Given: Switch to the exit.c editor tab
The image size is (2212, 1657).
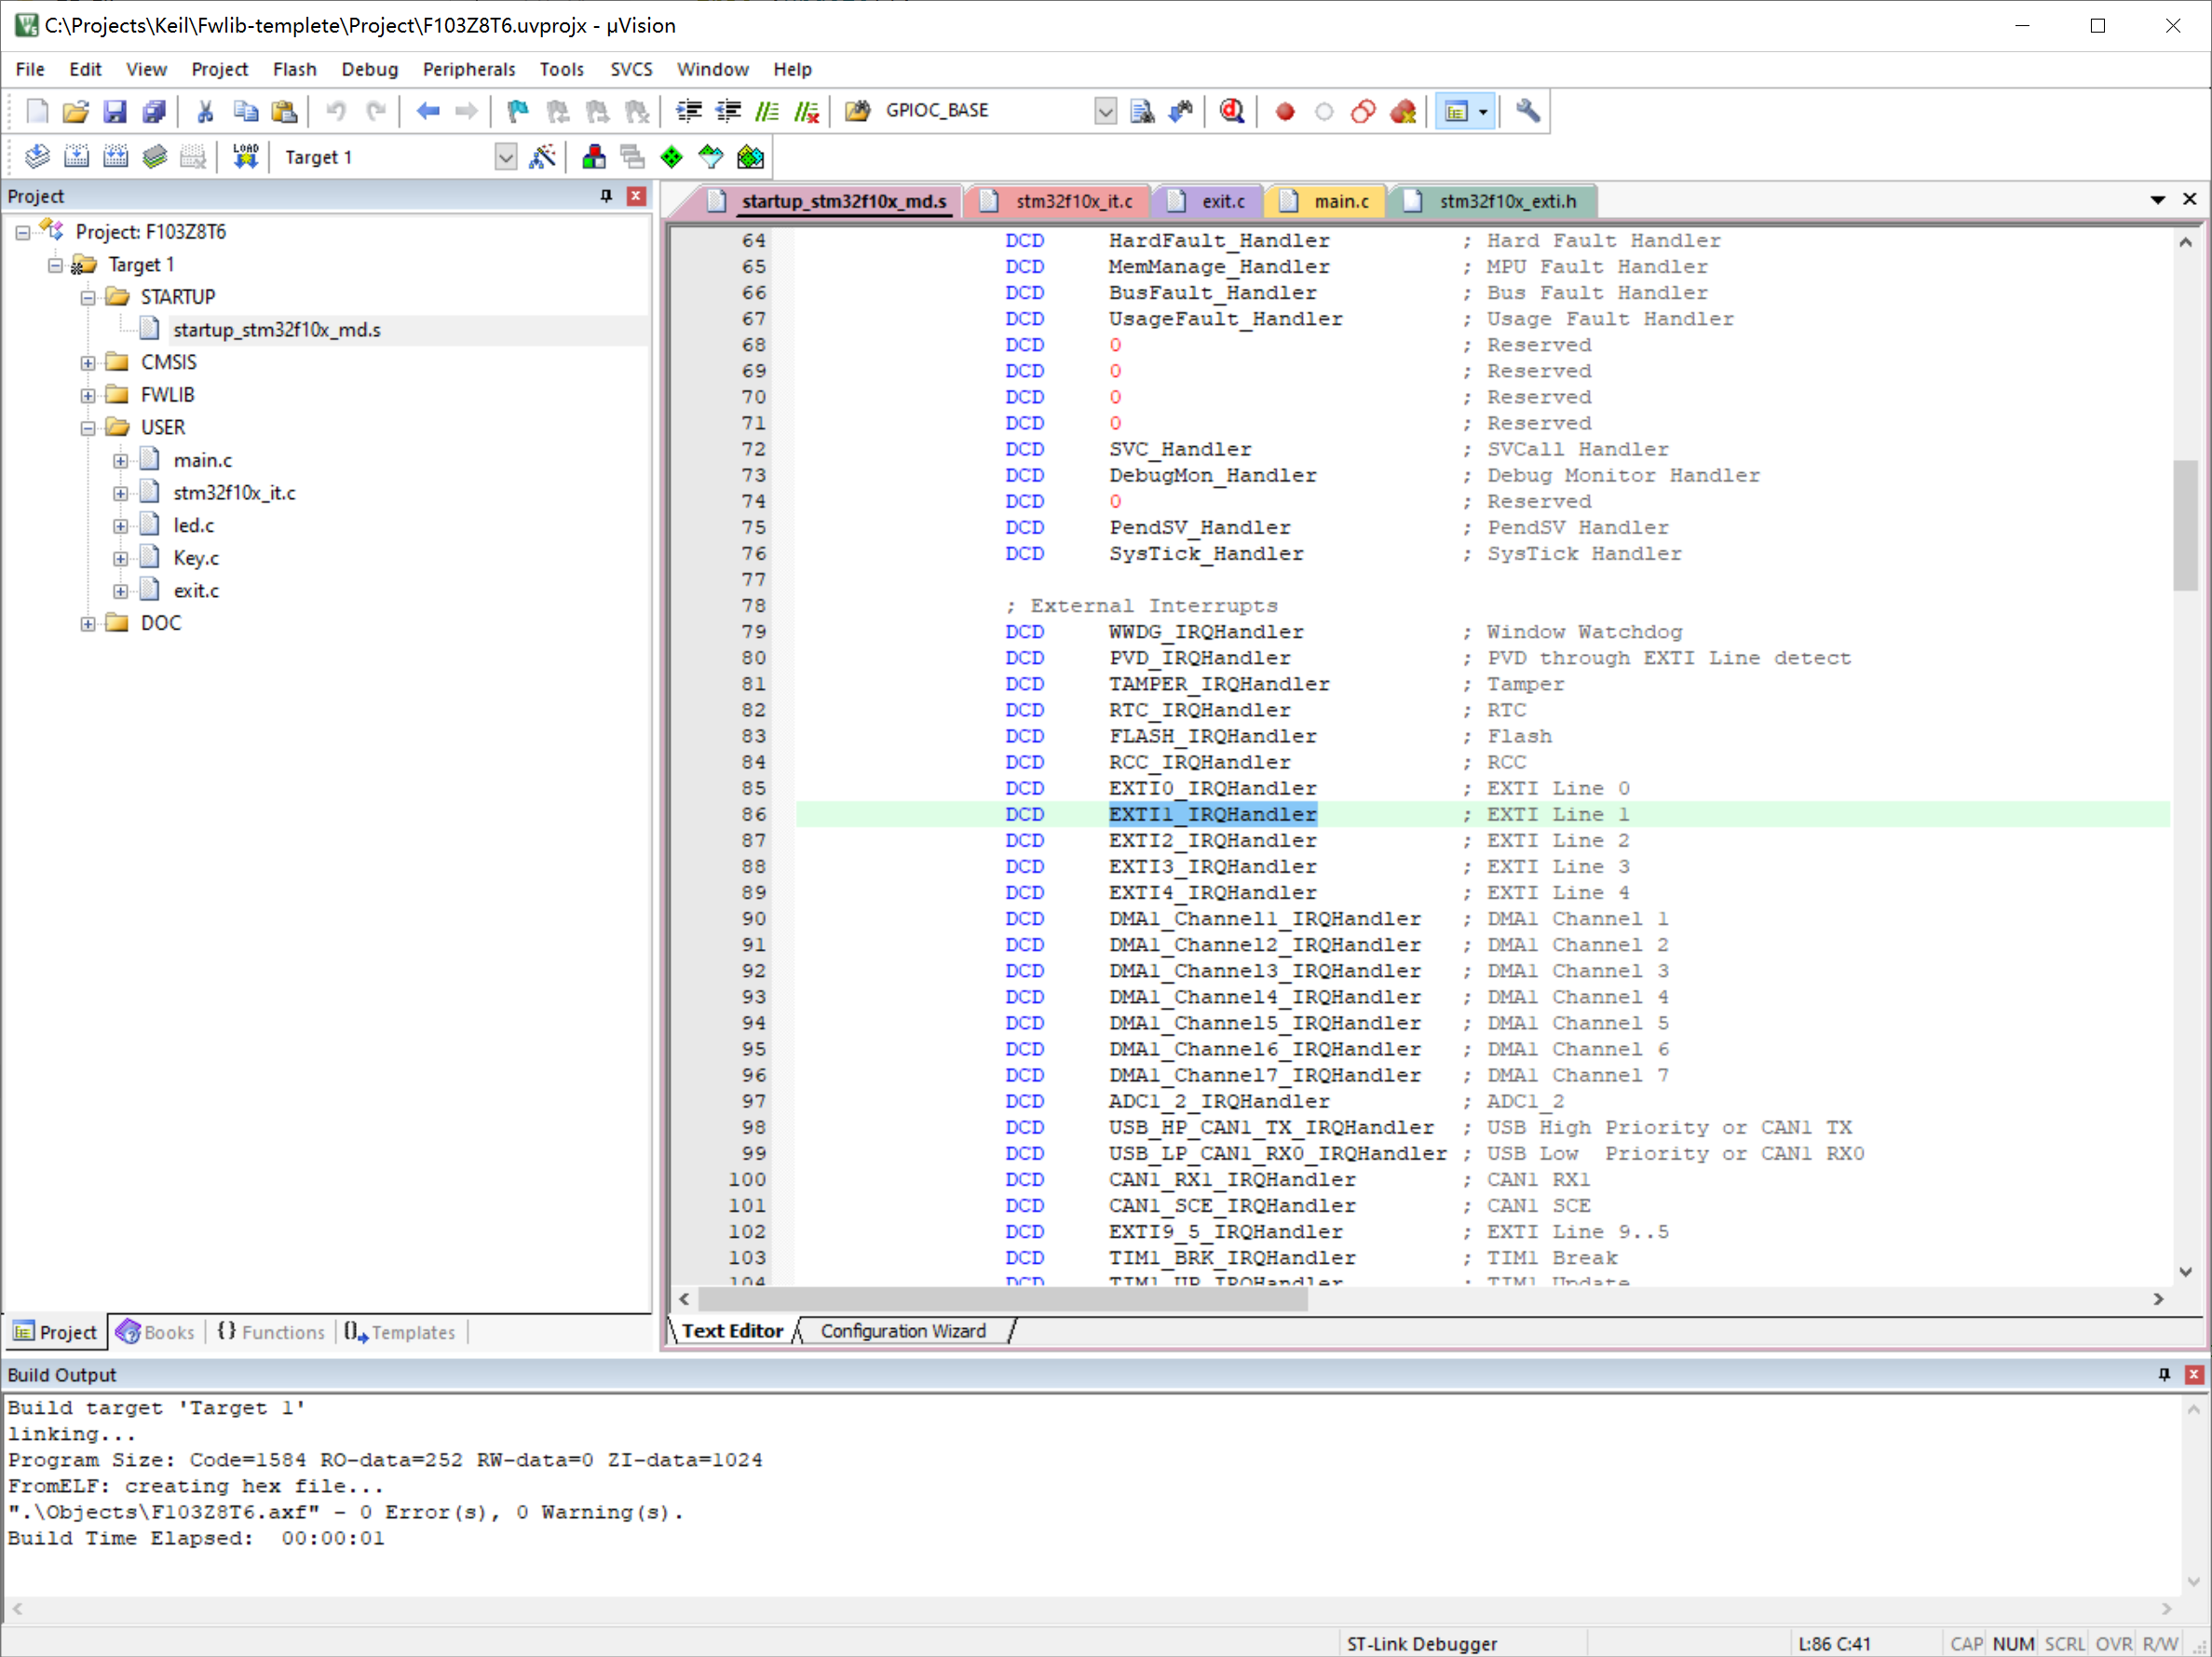Looking at the screenshot, I should point(1211,201).
